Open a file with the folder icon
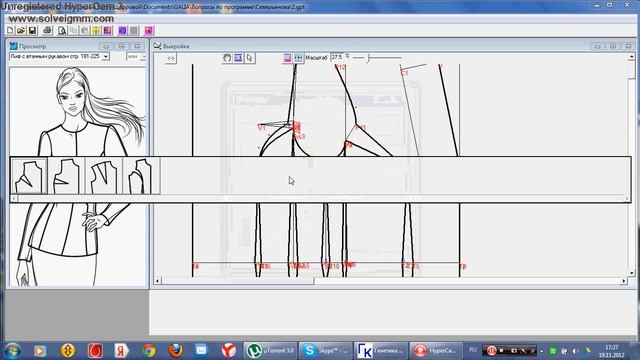Viewport: 640px width, 360px height. point(21,31)
